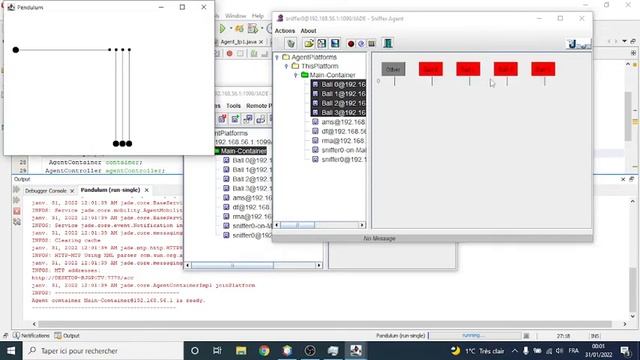Collapse AgentPlatforms node in Sniffer tree
Screen dimensions: 640x360
[277, 58]
